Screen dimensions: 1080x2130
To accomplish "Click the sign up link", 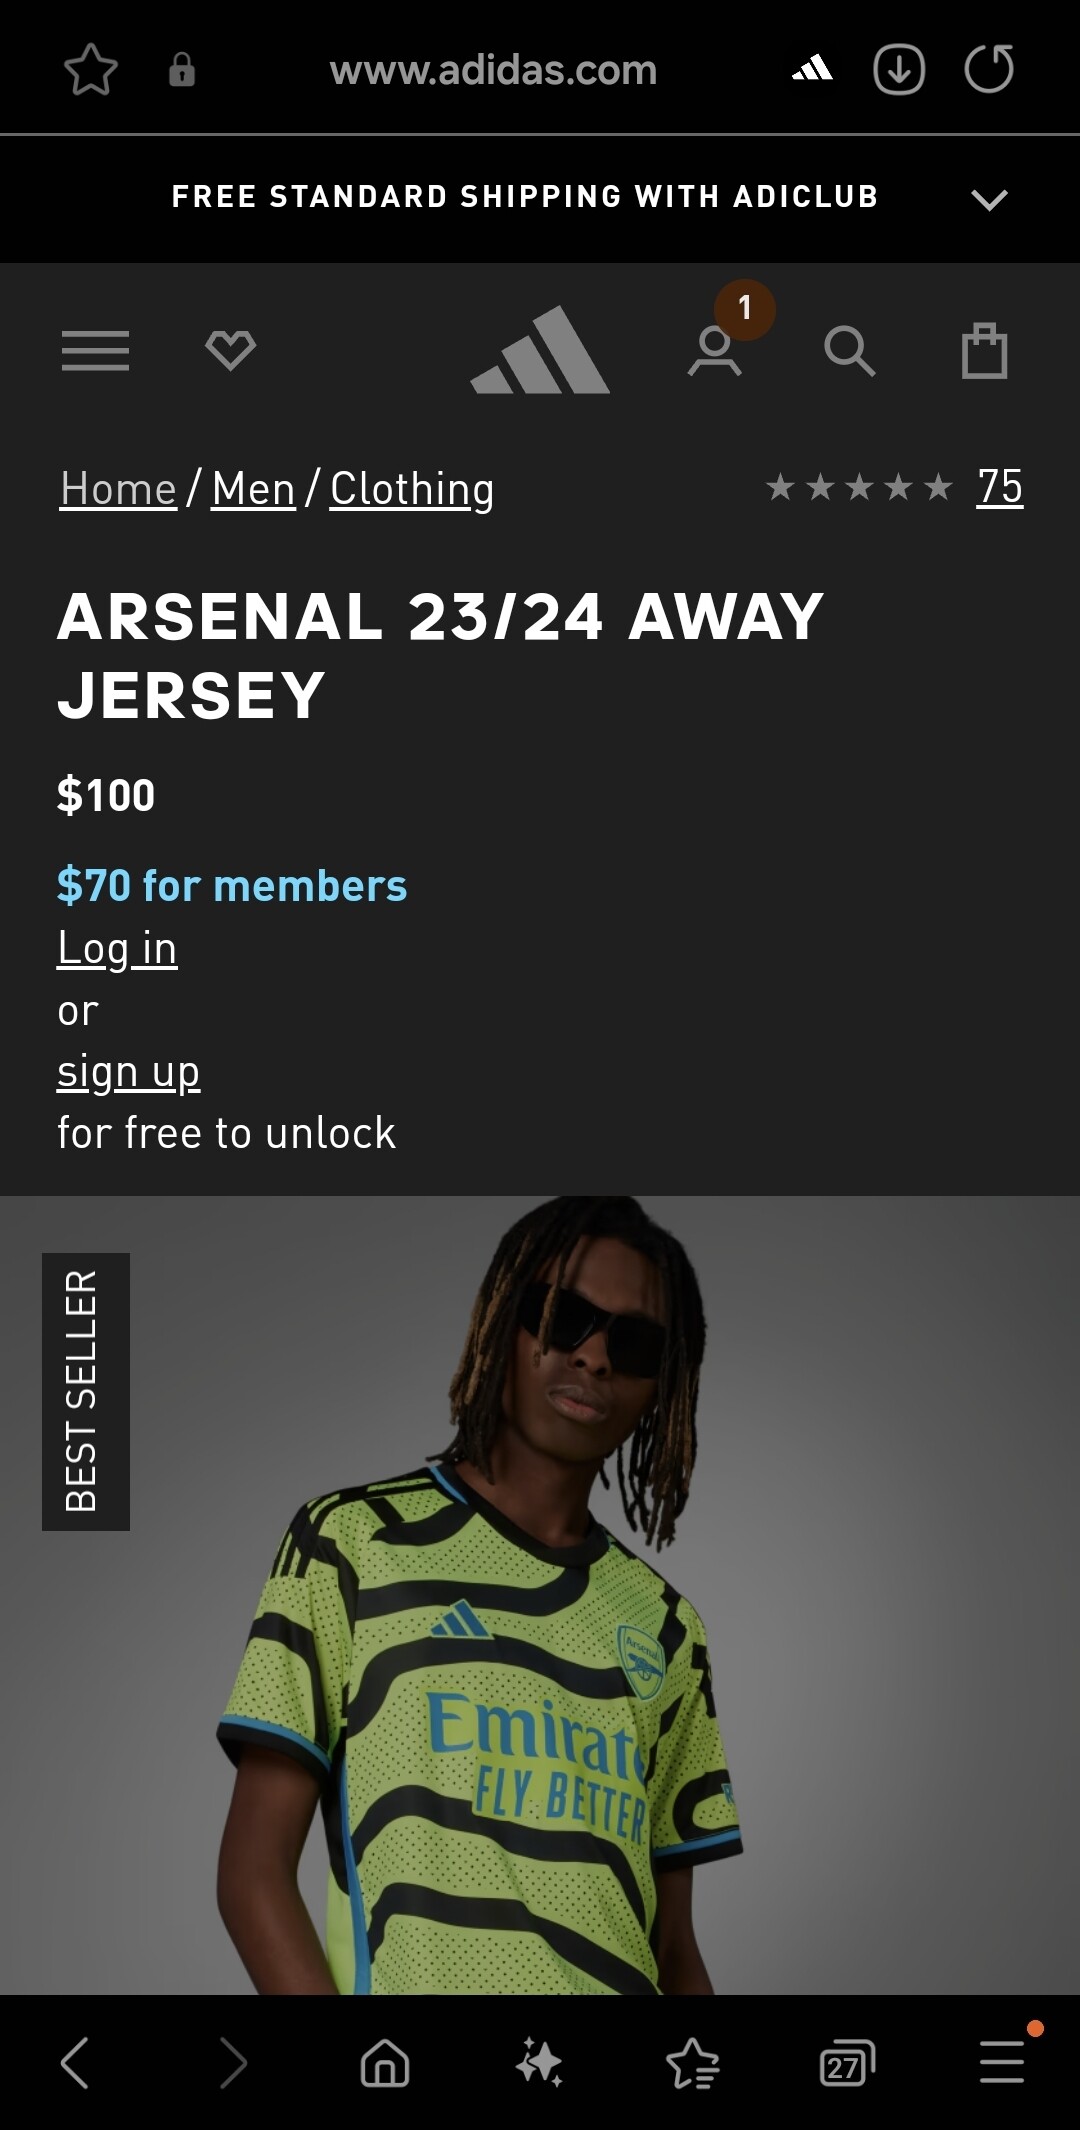I will pyautogui.click(x=129, y=1072).
